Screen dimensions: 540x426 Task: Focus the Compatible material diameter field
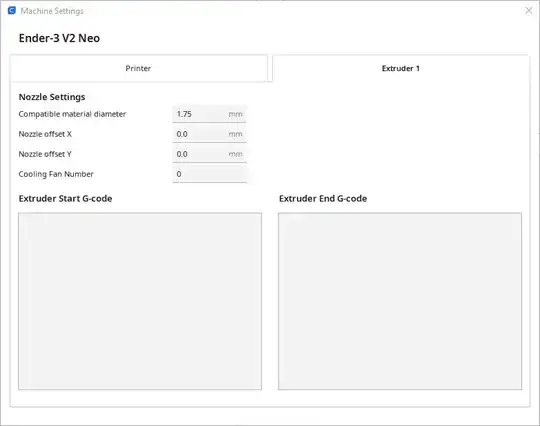click(x=209, y=114)
